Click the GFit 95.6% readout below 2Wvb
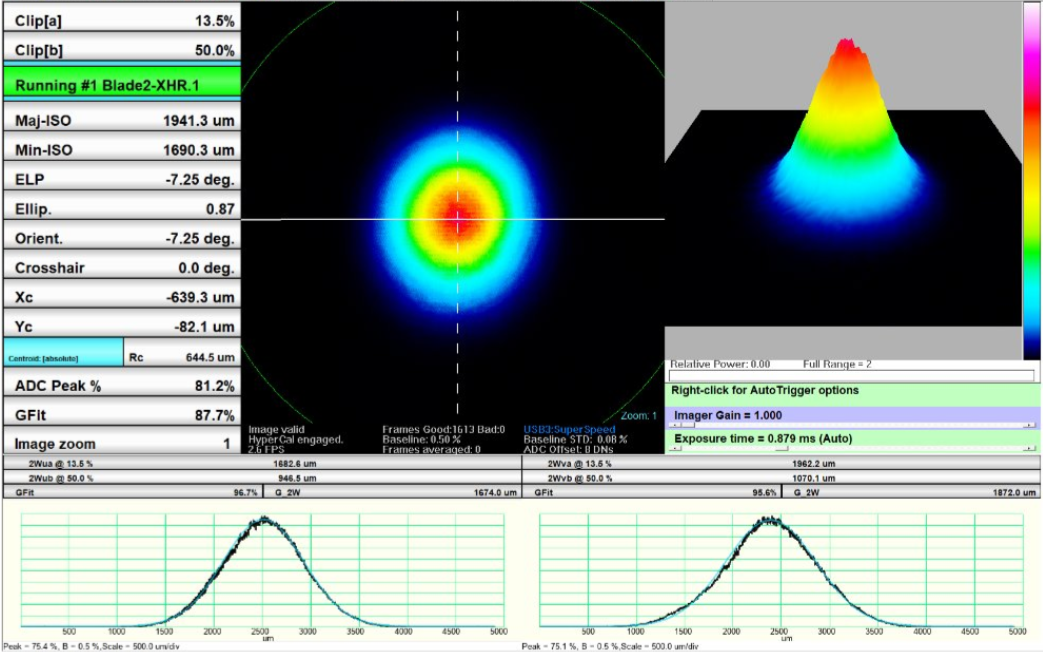 (x=651, y=492)
